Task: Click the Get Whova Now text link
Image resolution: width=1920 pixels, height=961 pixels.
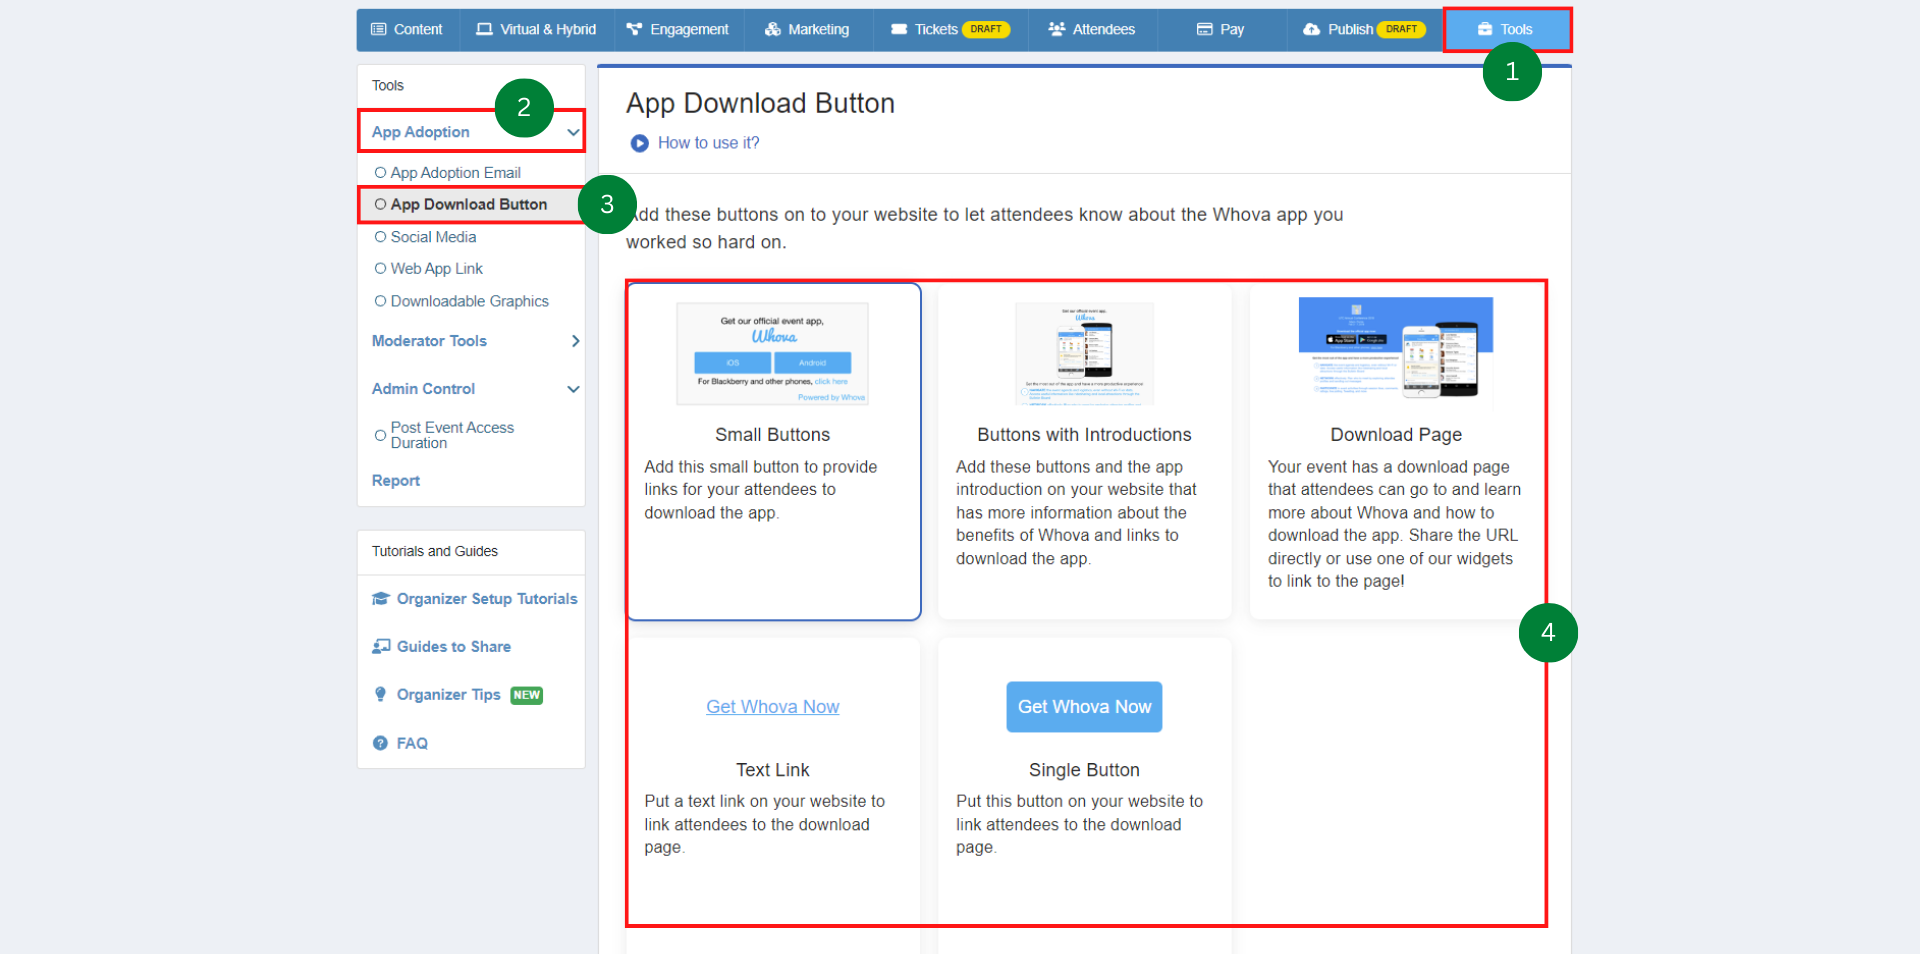Action: pyautogui.click(x=772, y=707)
